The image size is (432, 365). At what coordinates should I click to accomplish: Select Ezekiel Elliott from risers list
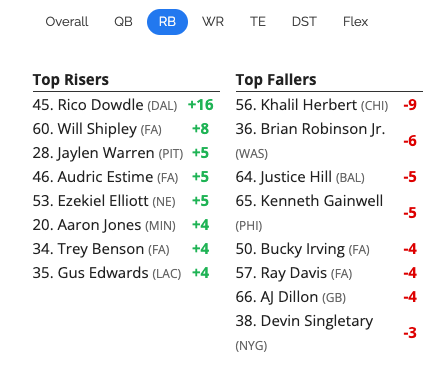[x=103, y=201]
